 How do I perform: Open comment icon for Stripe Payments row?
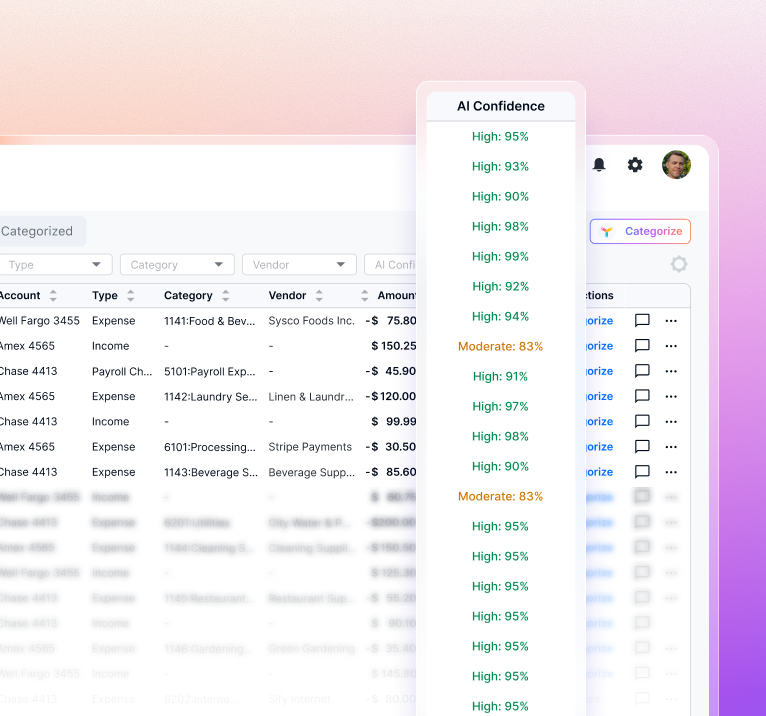click(642, 447)
